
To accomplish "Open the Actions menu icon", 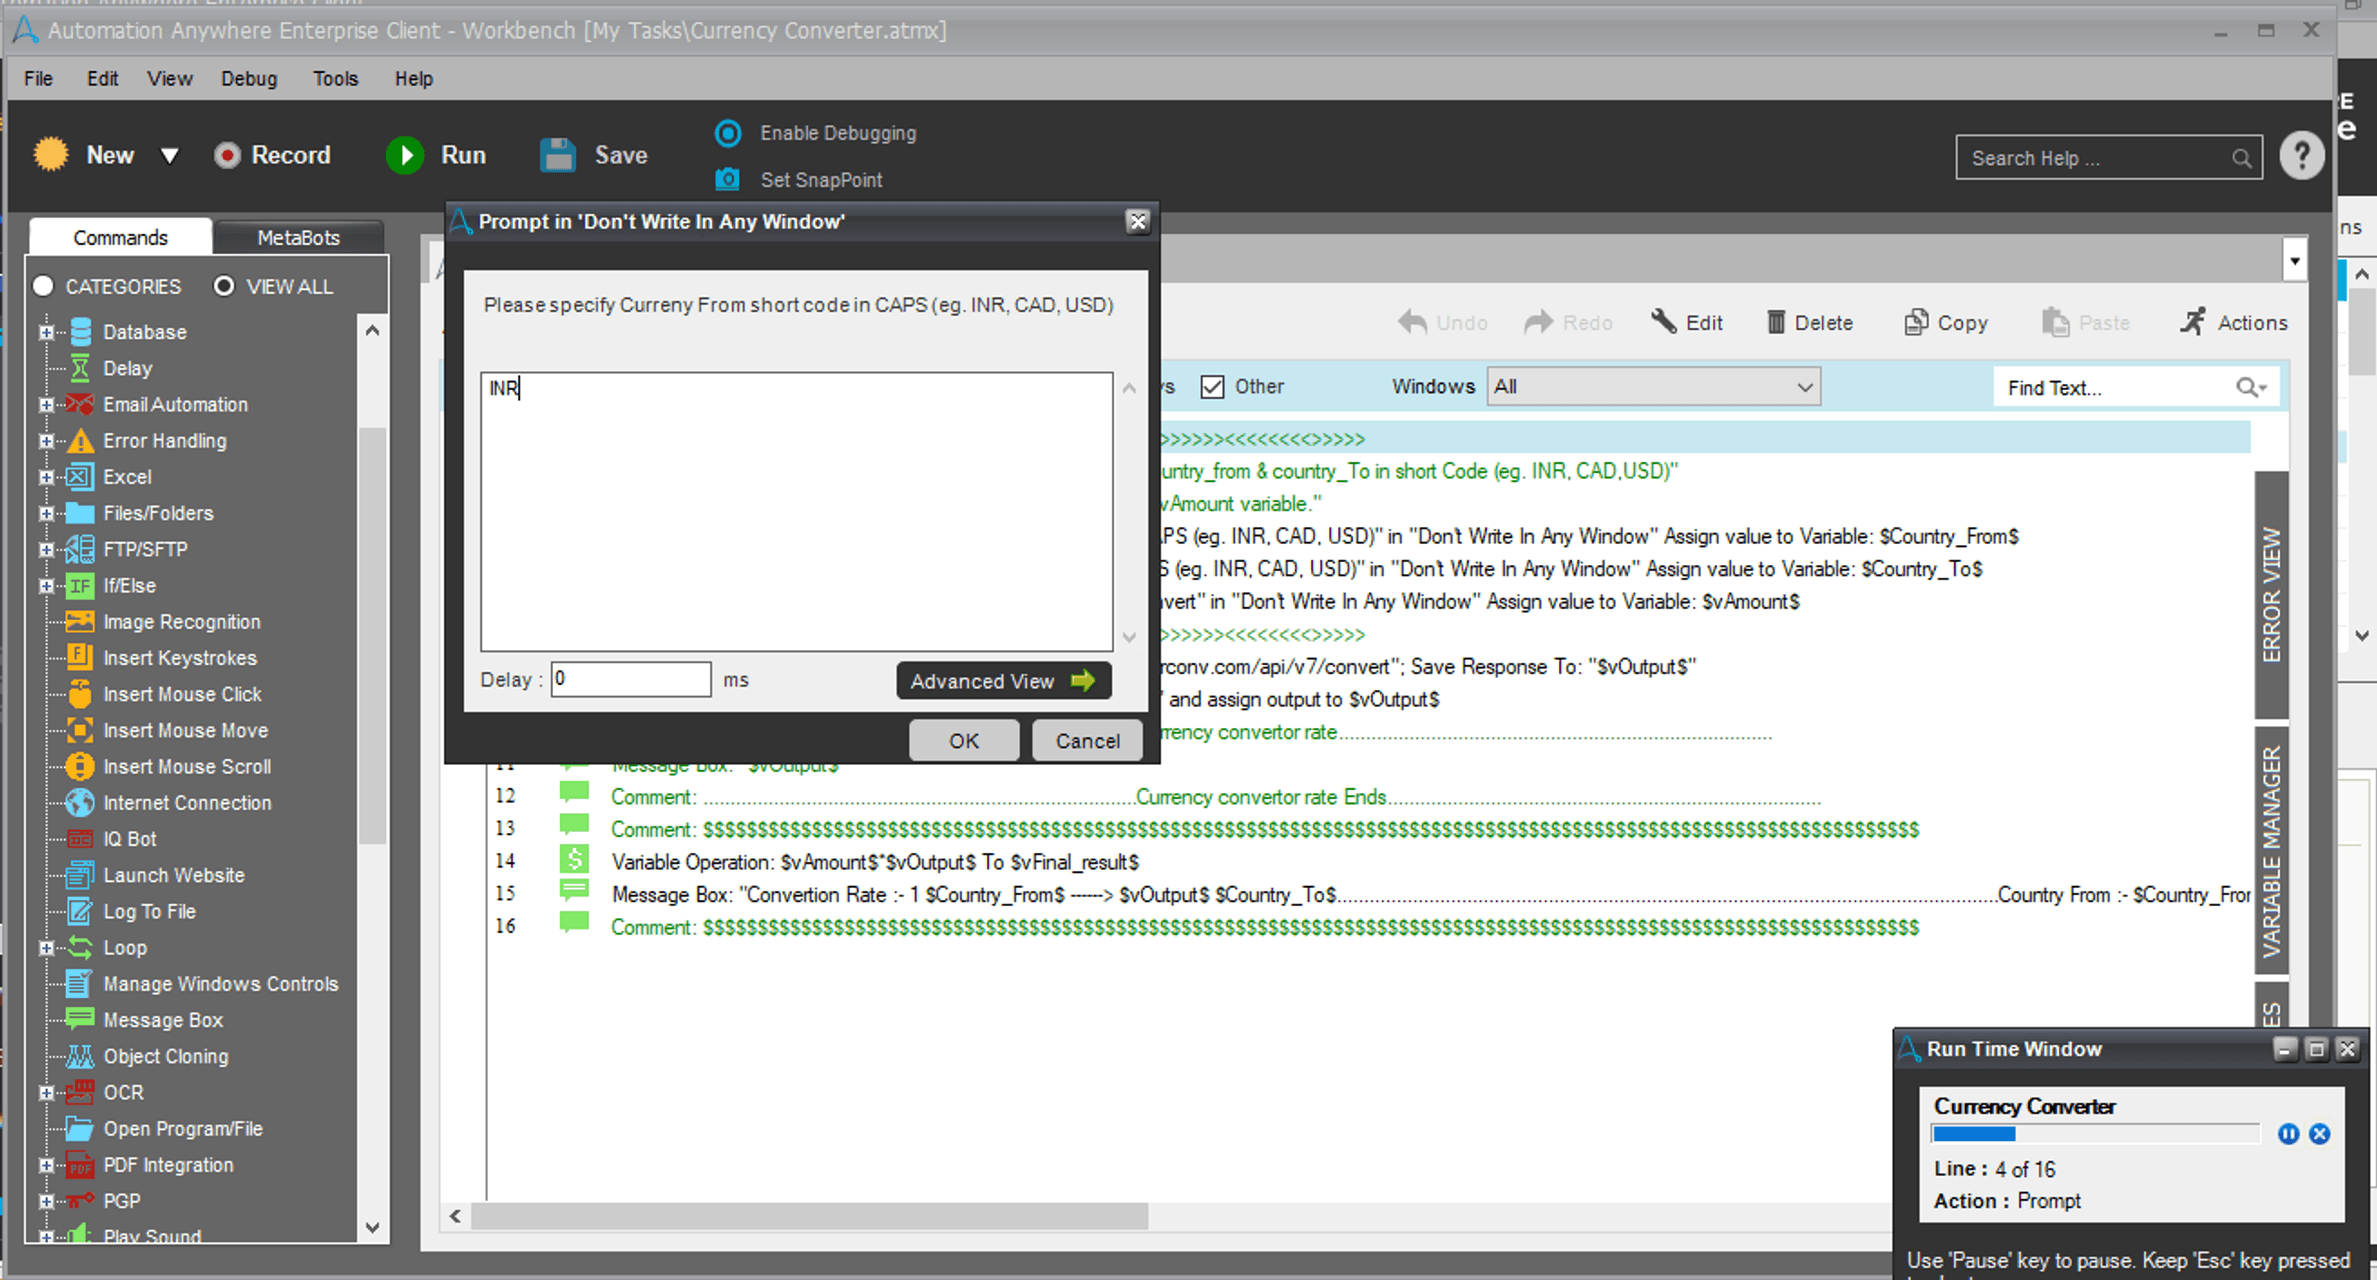I will [x=2192, y=322].
